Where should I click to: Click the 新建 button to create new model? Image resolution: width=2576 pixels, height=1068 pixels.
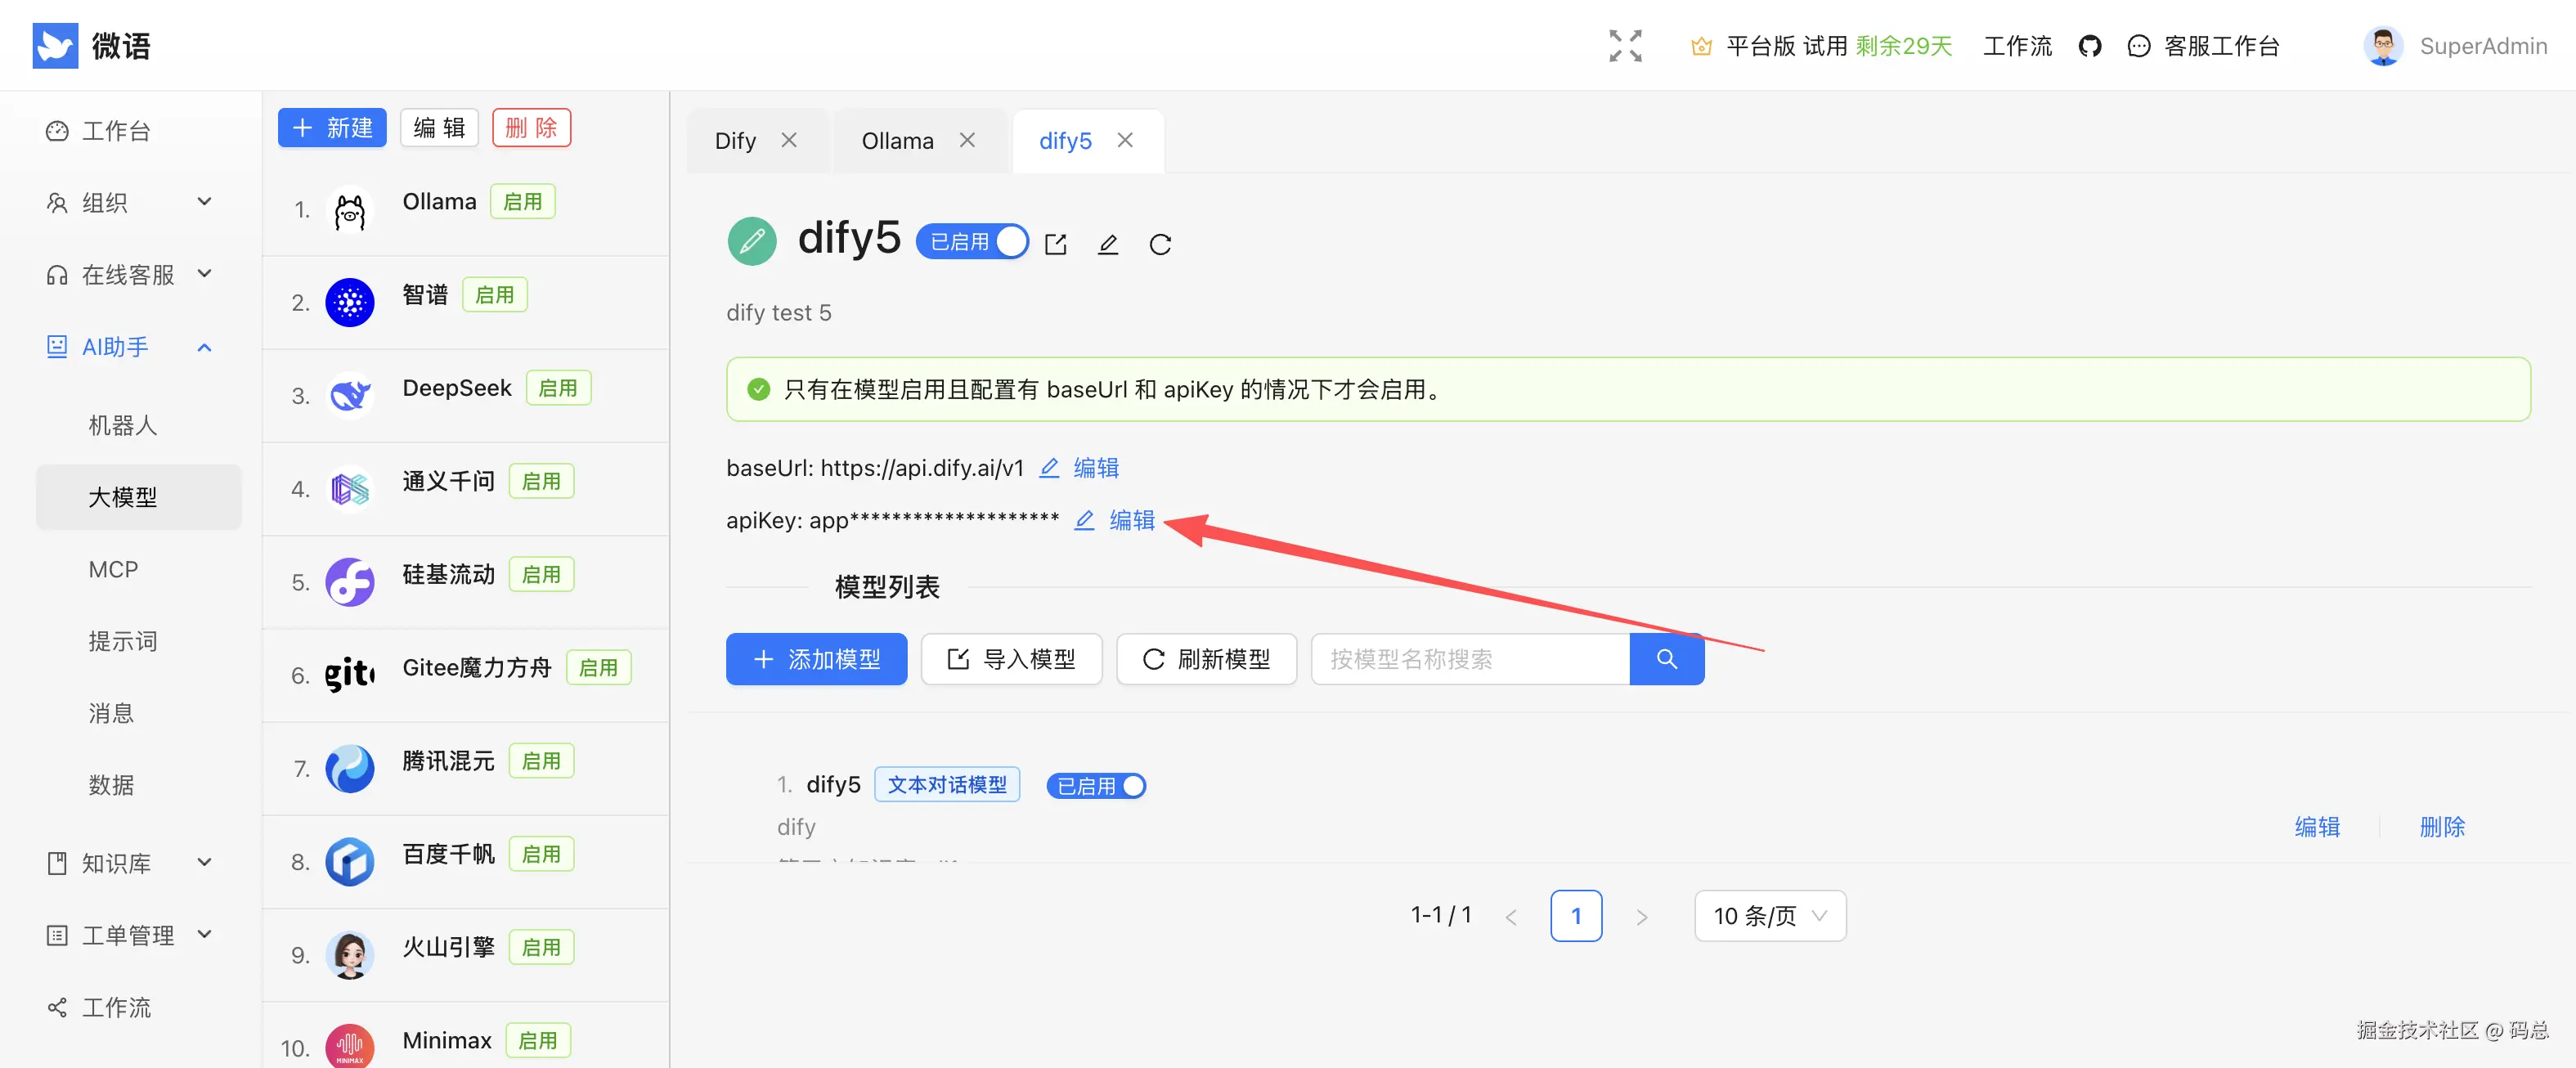pyautogui.click(x=331, y=127)
